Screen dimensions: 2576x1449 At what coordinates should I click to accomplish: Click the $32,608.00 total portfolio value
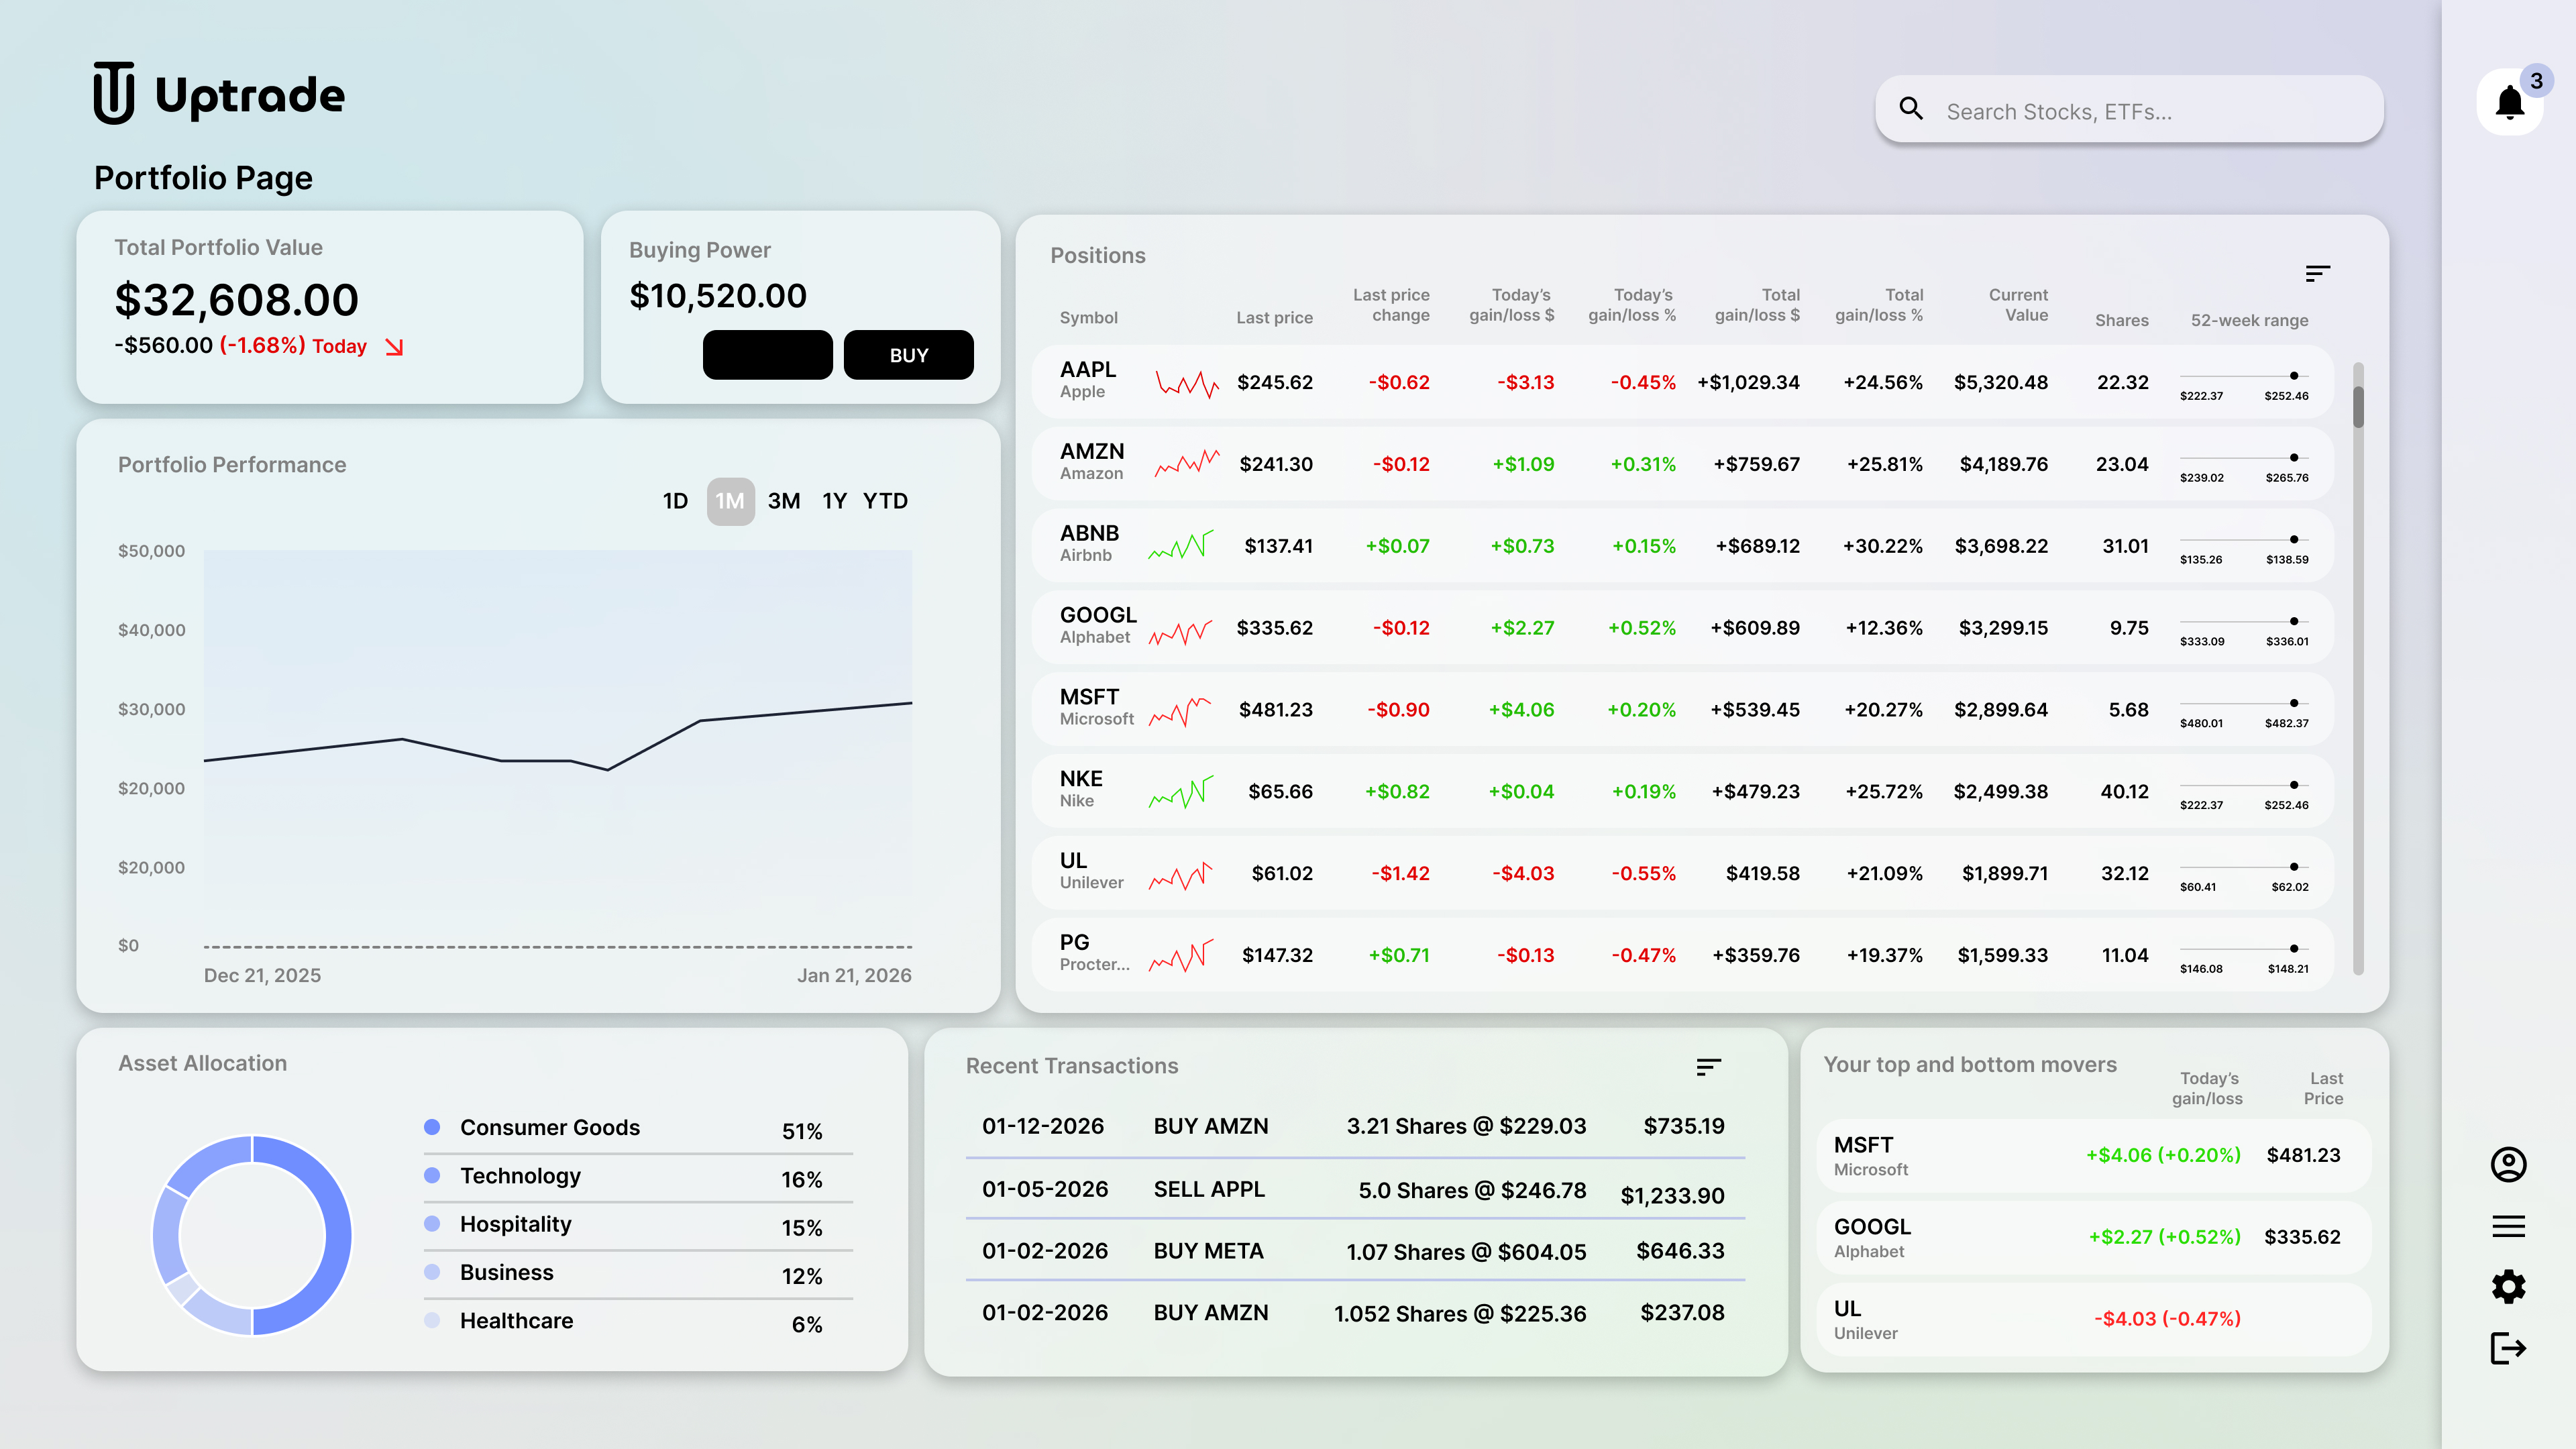236,300
